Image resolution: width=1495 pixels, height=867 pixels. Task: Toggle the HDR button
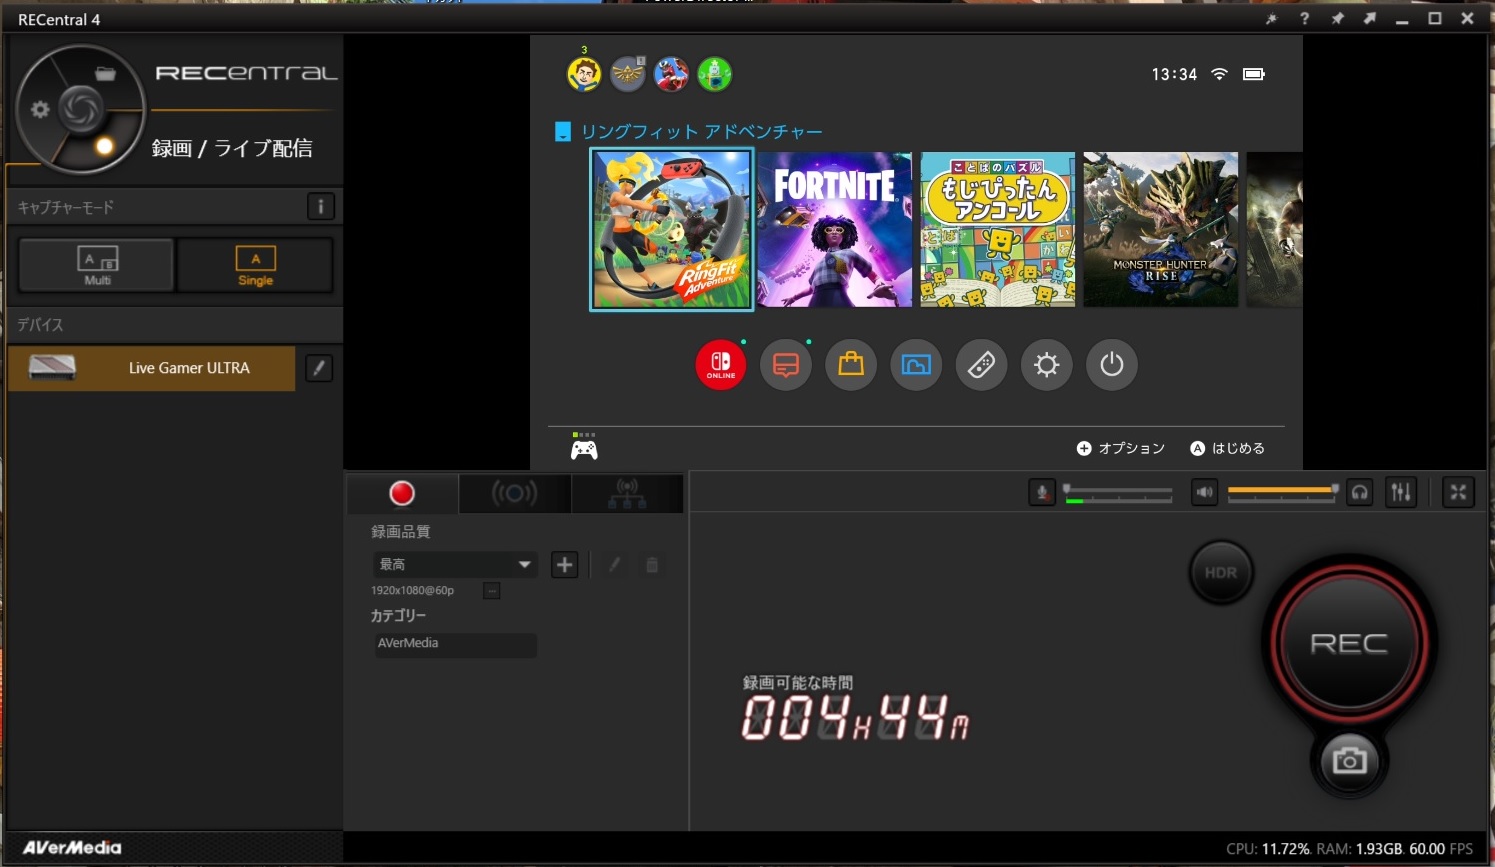(1221, 573)
